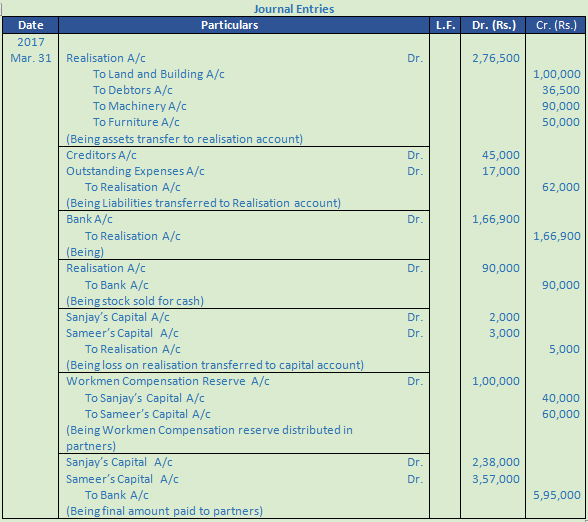Click the 'Dr. (Rs.)' column header
588x522 pixels.
click(494, 25)
